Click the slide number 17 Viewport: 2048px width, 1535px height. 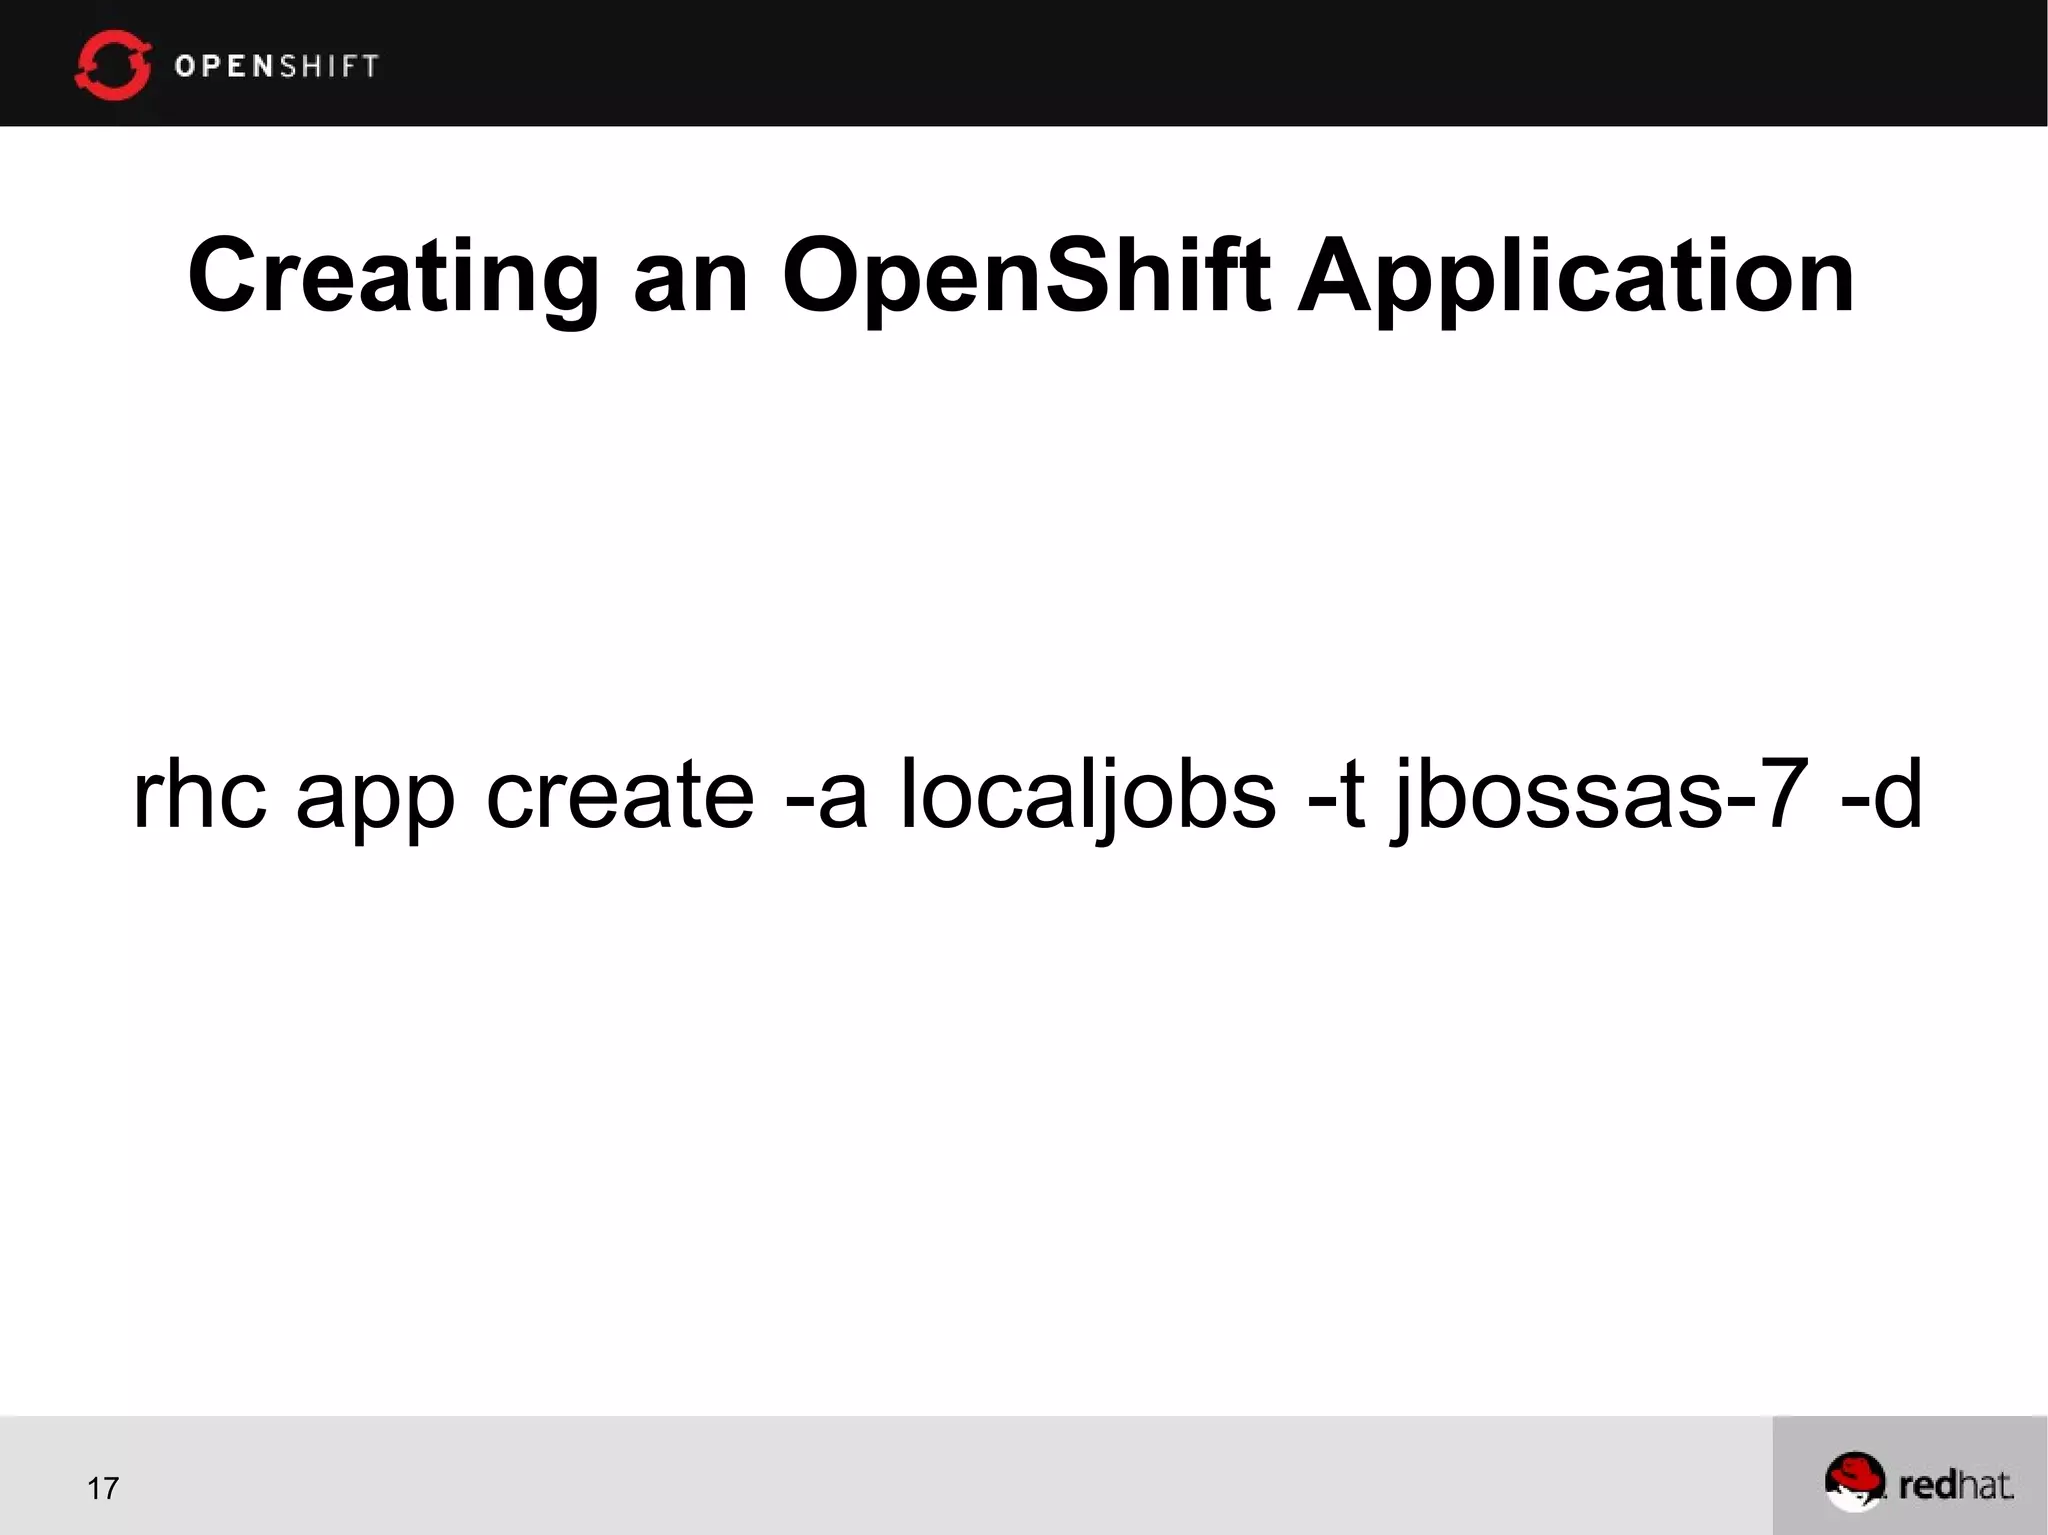click(103, 1489)
